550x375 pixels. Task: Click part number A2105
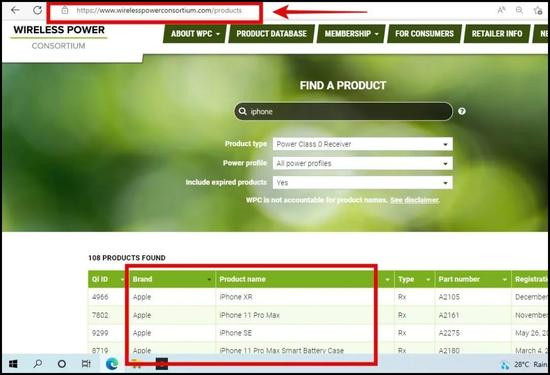coord(449,297)
